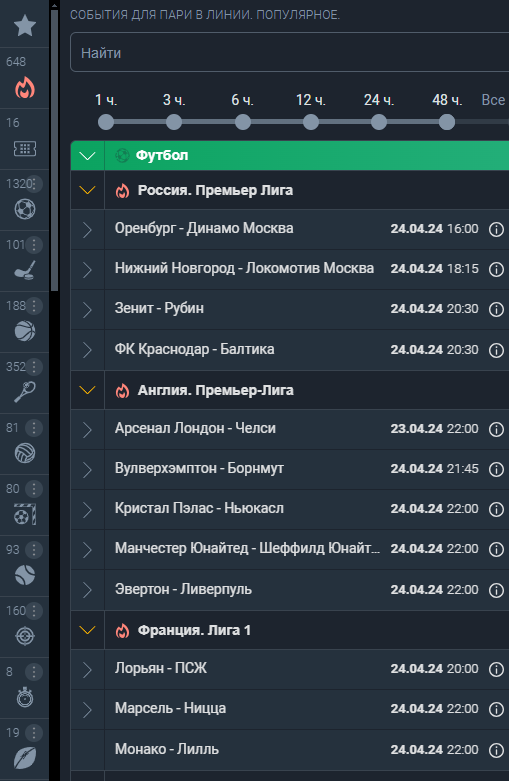The width and height of the screenshot is (509, 781).
Task: Expand Вулверхэмптон - Борнмут row arrow
Action: pyautogui.click(x=87, y=469)
